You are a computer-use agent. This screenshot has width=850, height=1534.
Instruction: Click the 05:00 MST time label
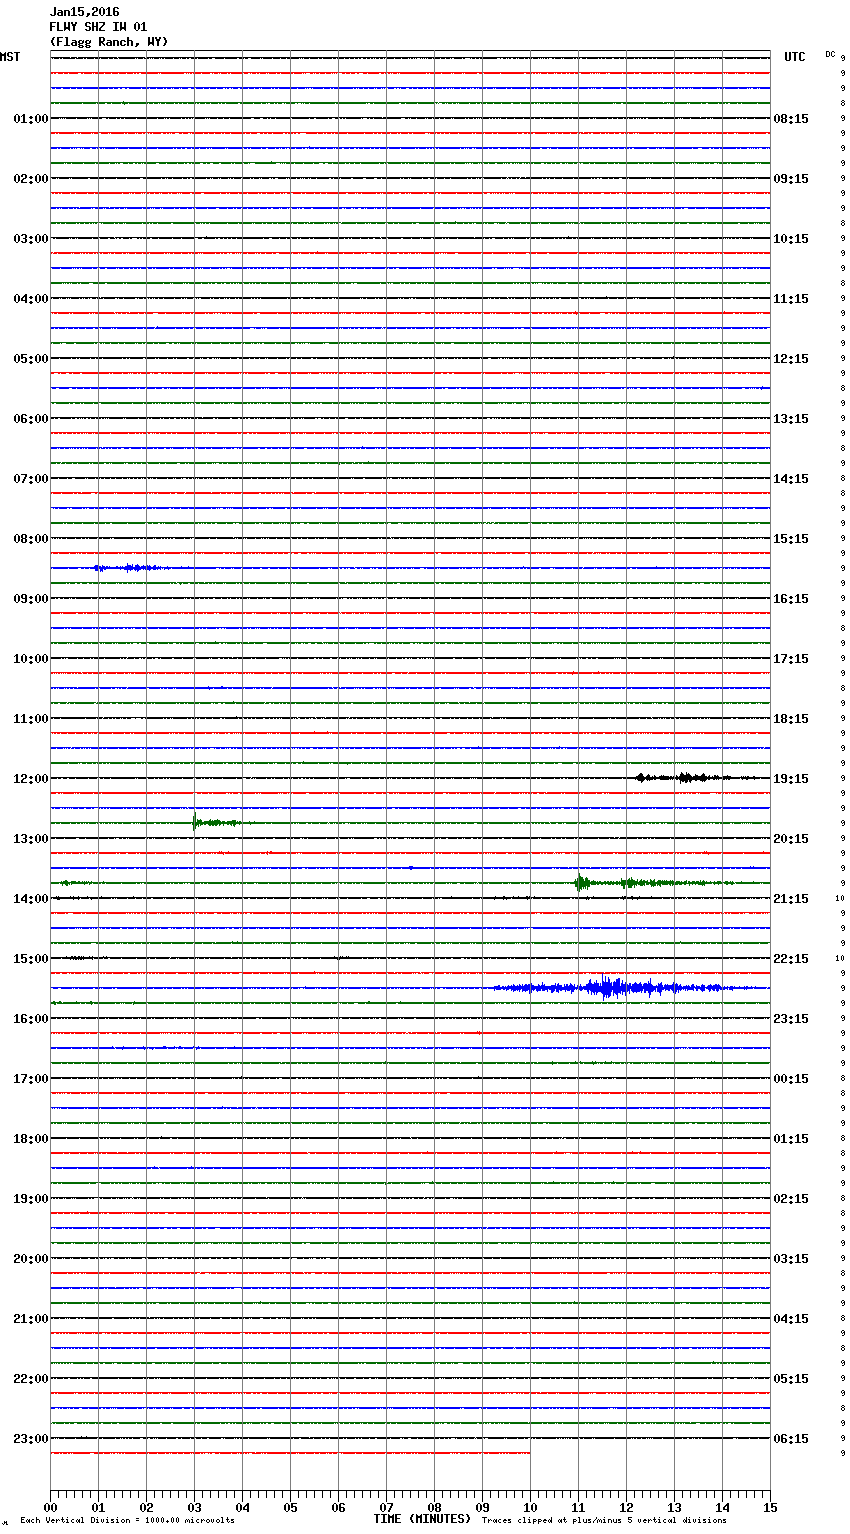[x=30, y=359]
